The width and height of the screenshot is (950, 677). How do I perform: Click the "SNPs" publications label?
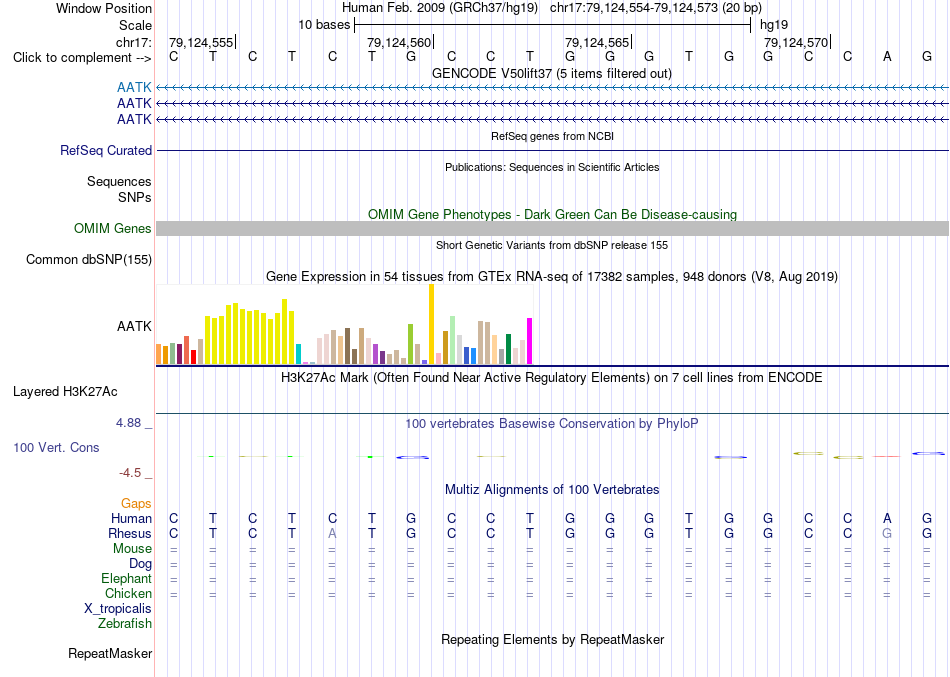coord(135,197)
